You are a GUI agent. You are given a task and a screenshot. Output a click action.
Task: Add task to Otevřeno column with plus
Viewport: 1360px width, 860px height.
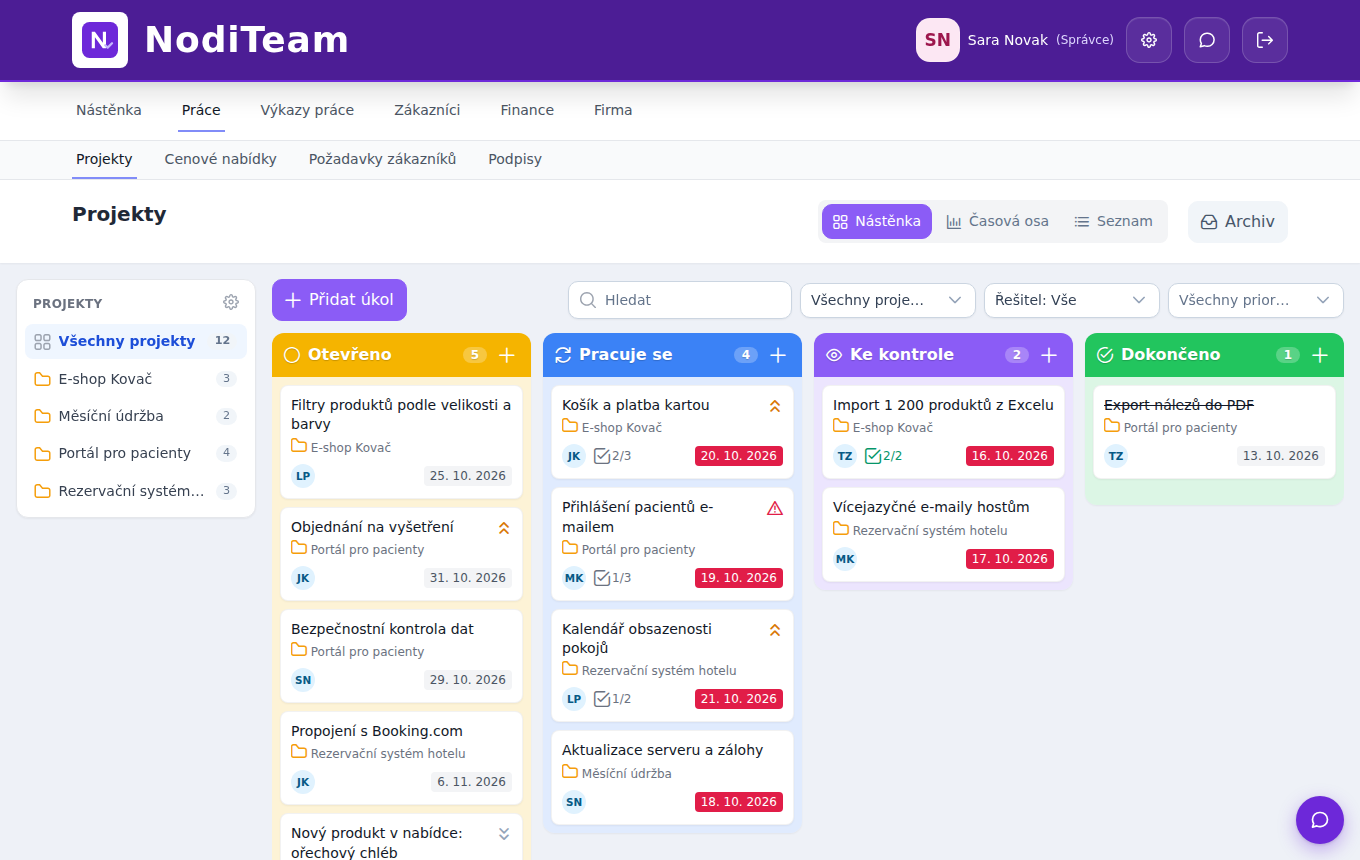click(507, 355)
